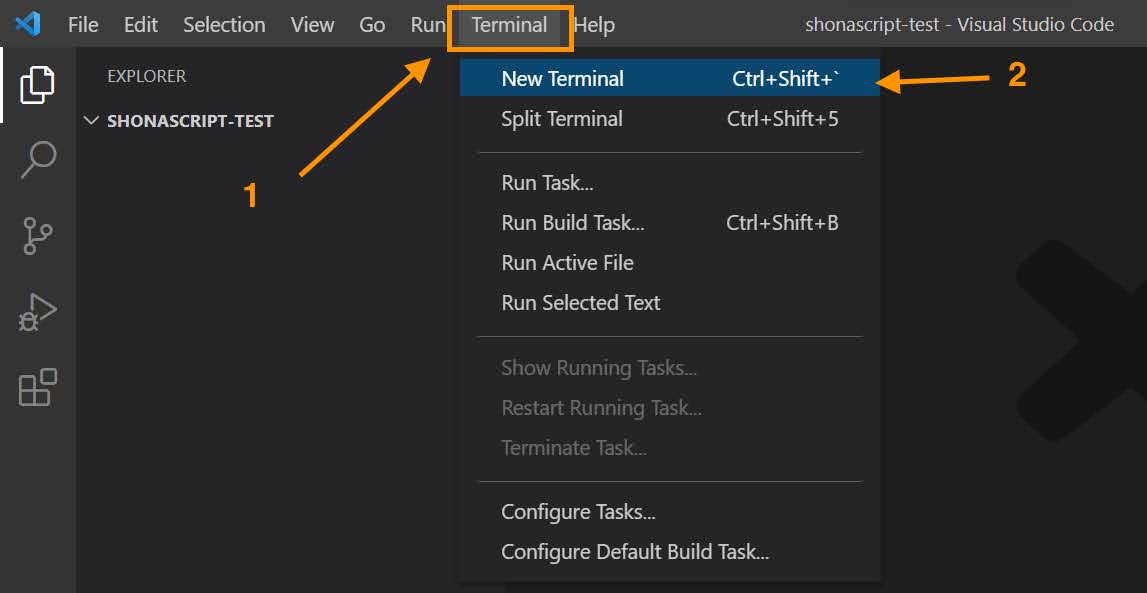
Task: Open the Source Control icon
Action: click(38, 236)
